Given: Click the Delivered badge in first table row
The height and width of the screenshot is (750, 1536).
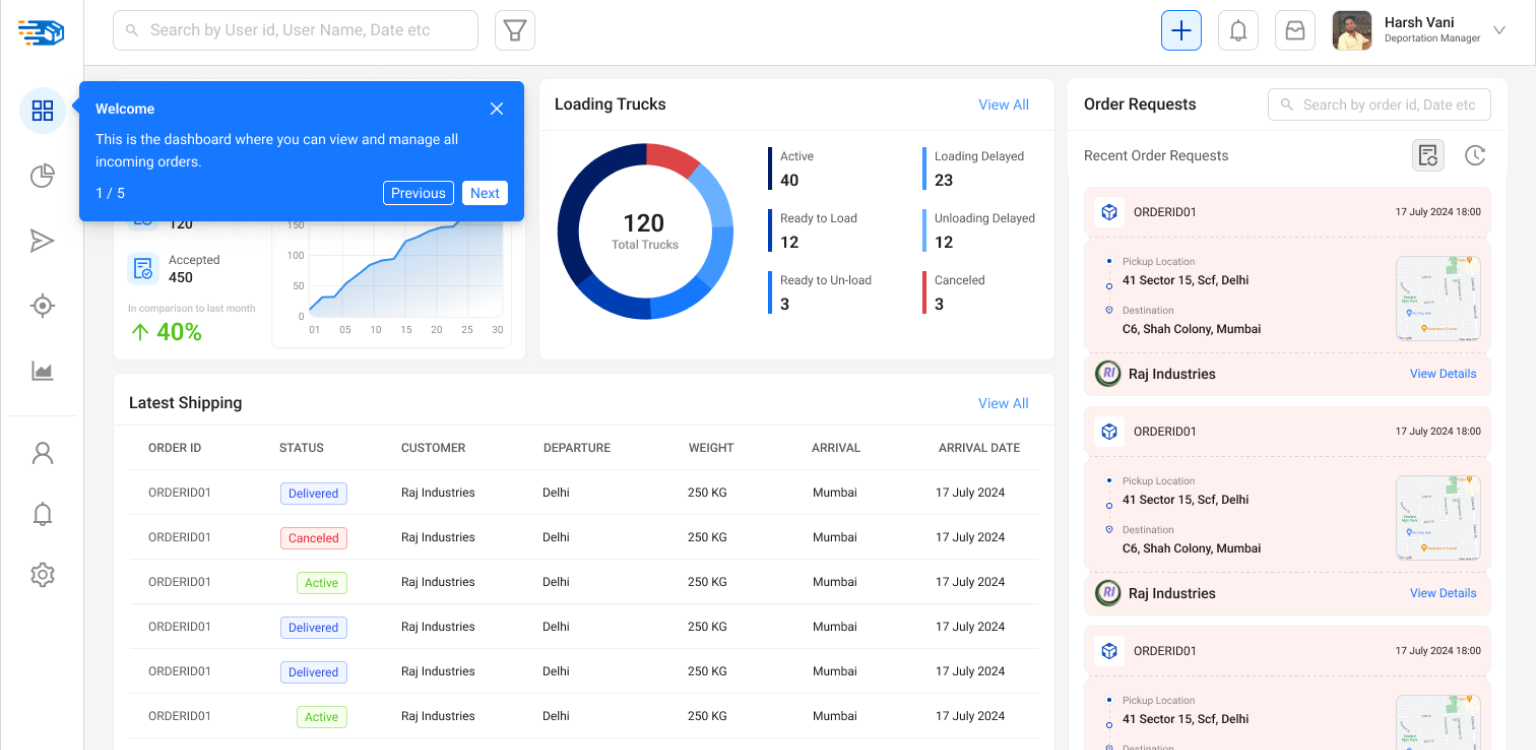Looking at the screenshot, I should (x=313, y=493).
